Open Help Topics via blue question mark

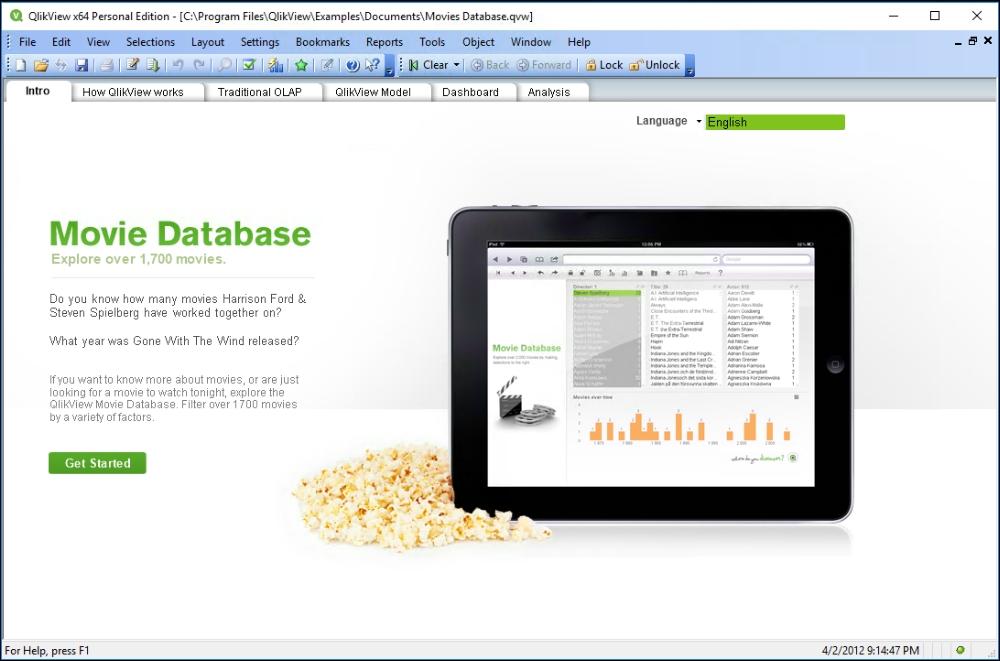coord(352,65)
